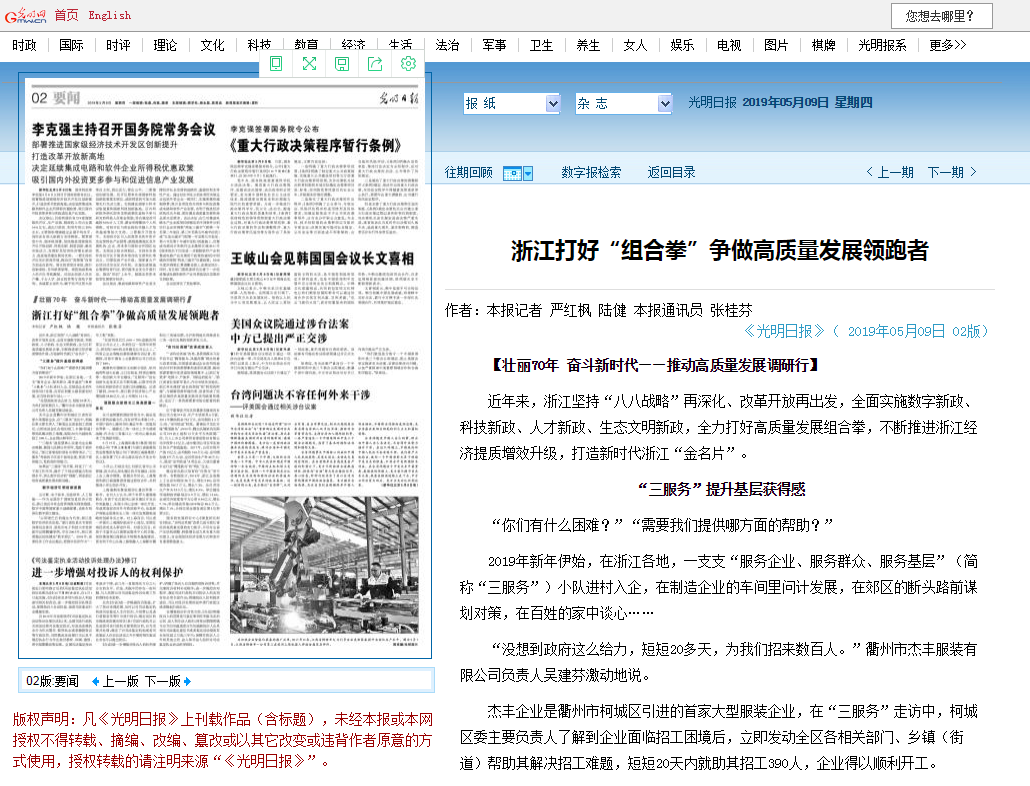This screenshot has height=786, width=1030.
Task: Switch to the English site link
Action: coord(109,15)
